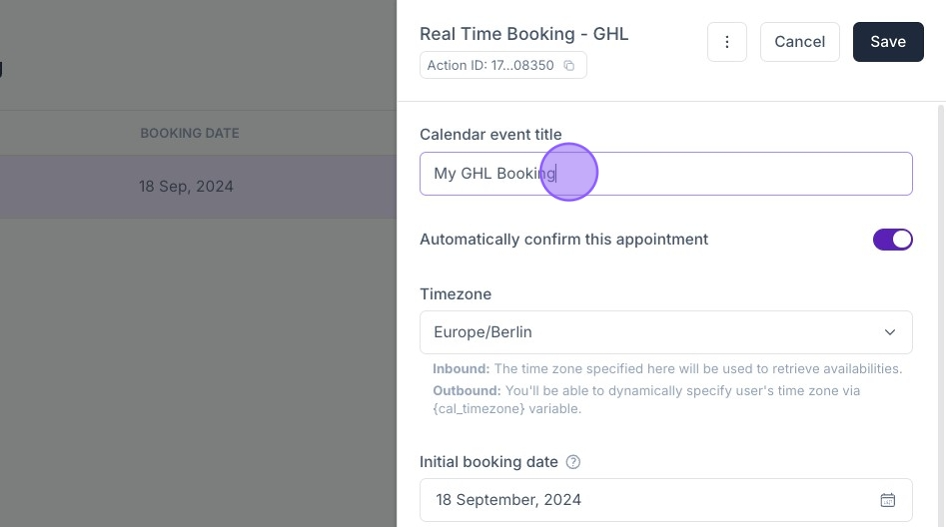Click the Initial booking date label
Screen dimensions: 946x527
[488, 462]
